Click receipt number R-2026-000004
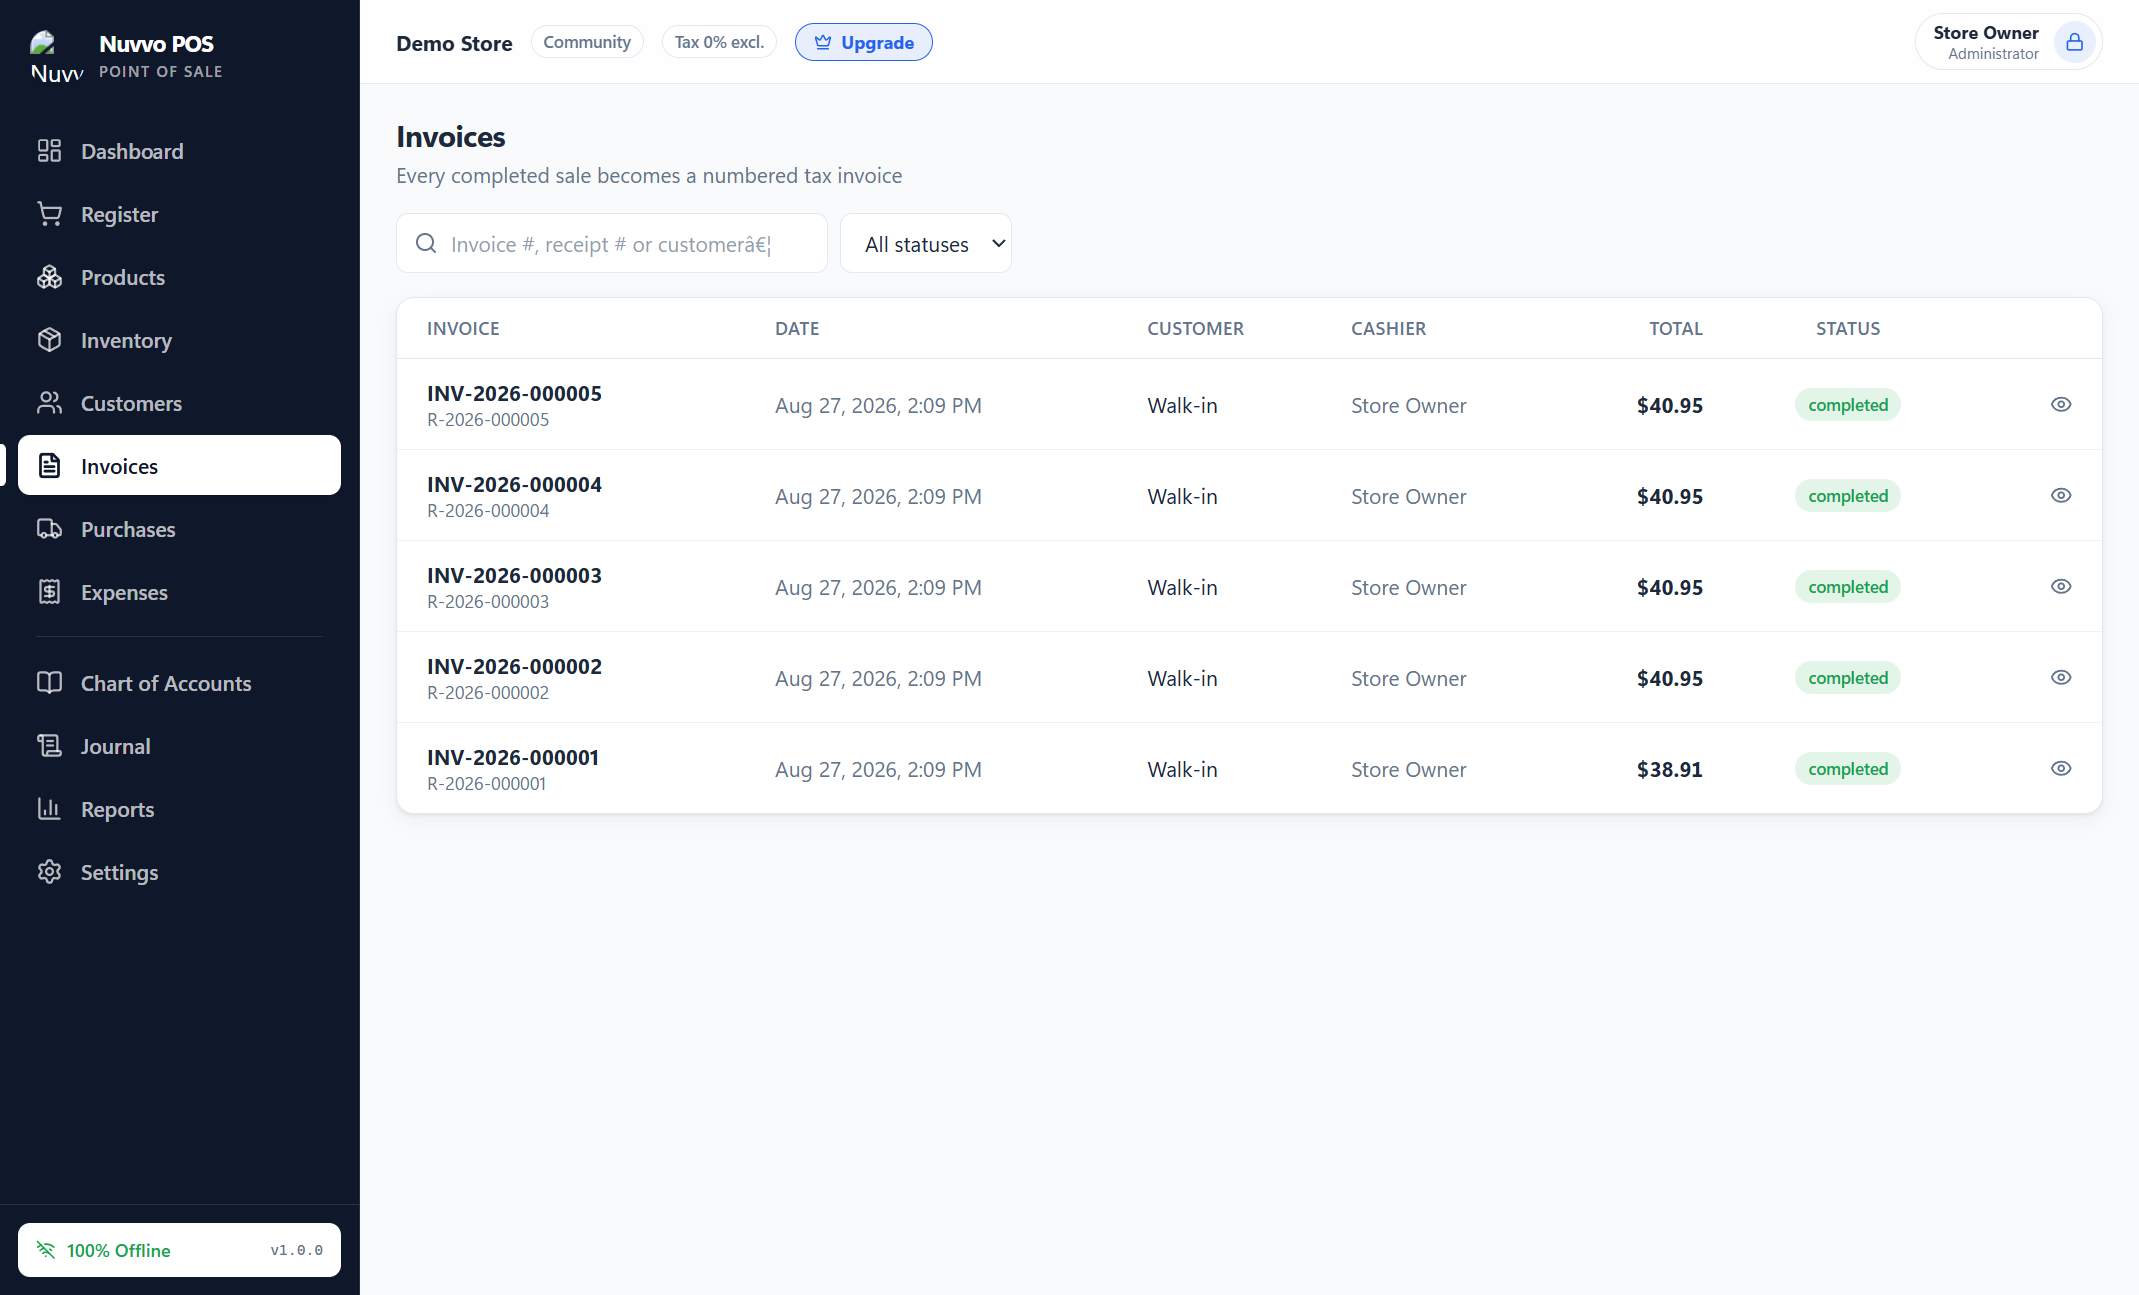Screen dimensions: 2139x1295 [x=488, y=511]
